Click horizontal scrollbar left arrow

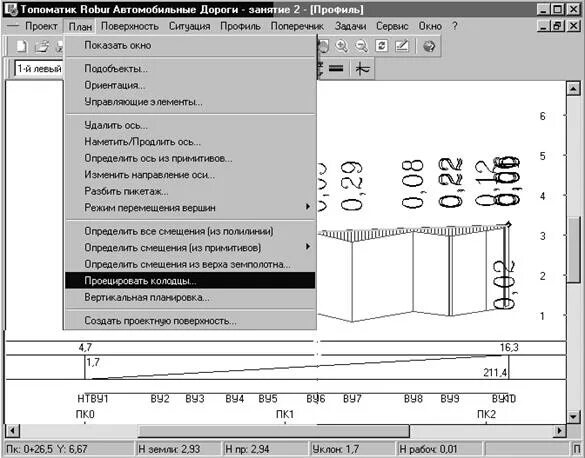12,431
